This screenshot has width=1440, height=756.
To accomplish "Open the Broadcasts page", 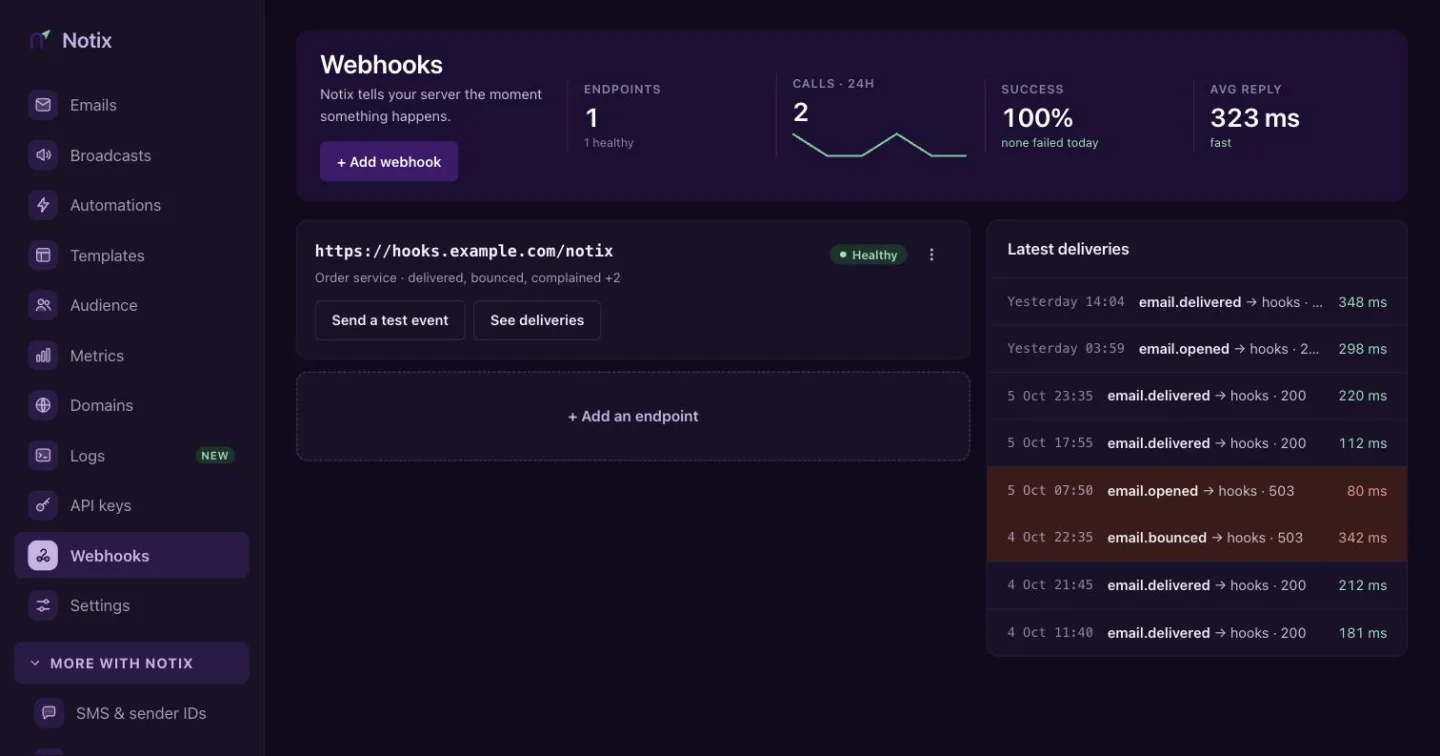I will tap(131, 155).
